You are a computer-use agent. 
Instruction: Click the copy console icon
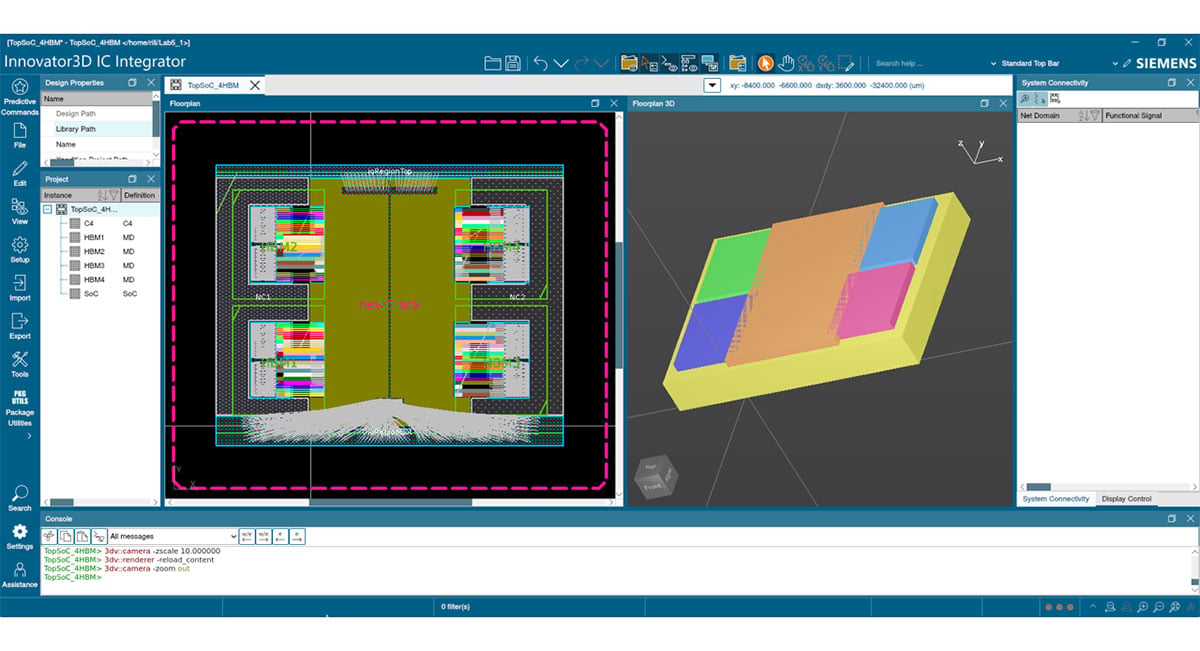pyautogui.click(x=66, y=537)
